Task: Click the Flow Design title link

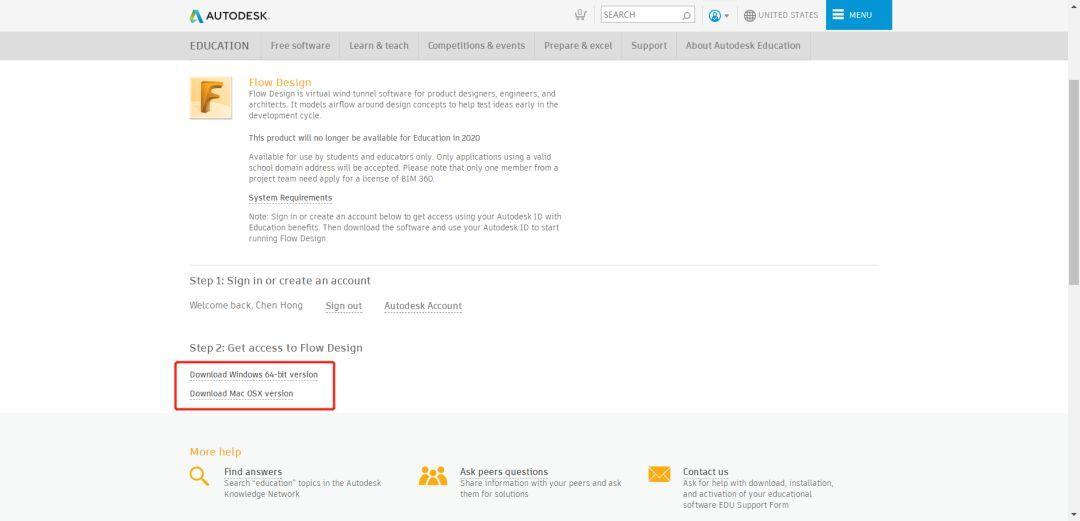Action: pos(280,82)
